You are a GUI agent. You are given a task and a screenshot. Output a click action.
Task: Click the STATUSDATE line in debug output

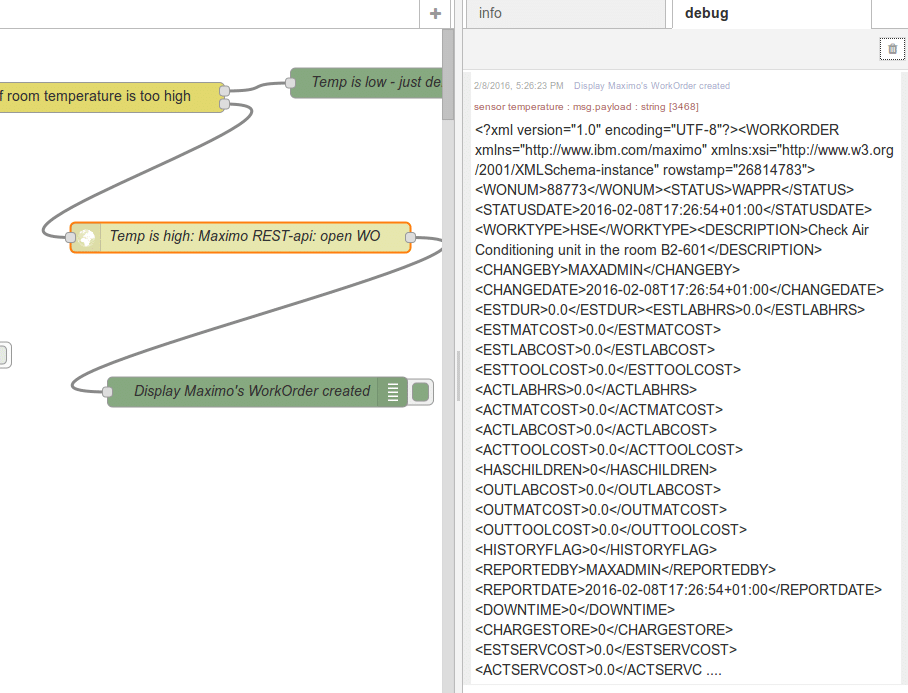[x=673, y=210]
